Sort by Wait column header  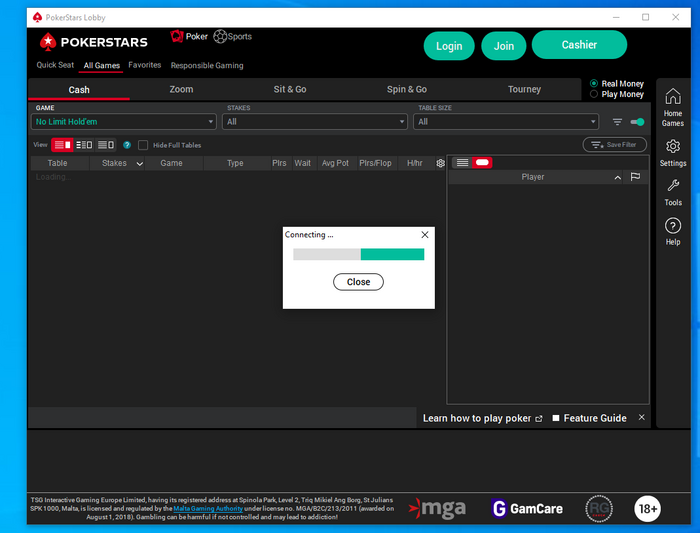pyautogui.click(x=302, y=163)
